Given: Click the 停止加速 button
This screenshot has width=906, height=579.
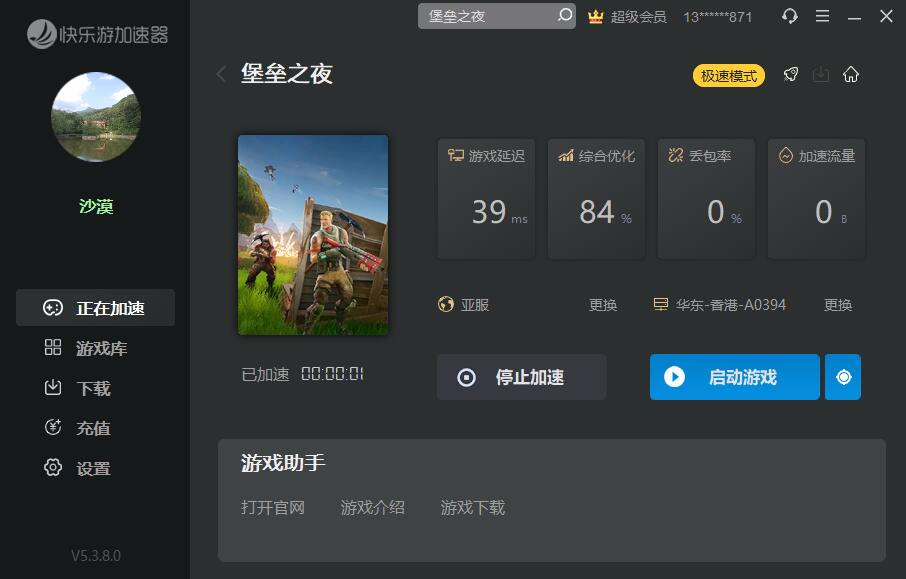Looking at the screenshot, I should [522, 377].
